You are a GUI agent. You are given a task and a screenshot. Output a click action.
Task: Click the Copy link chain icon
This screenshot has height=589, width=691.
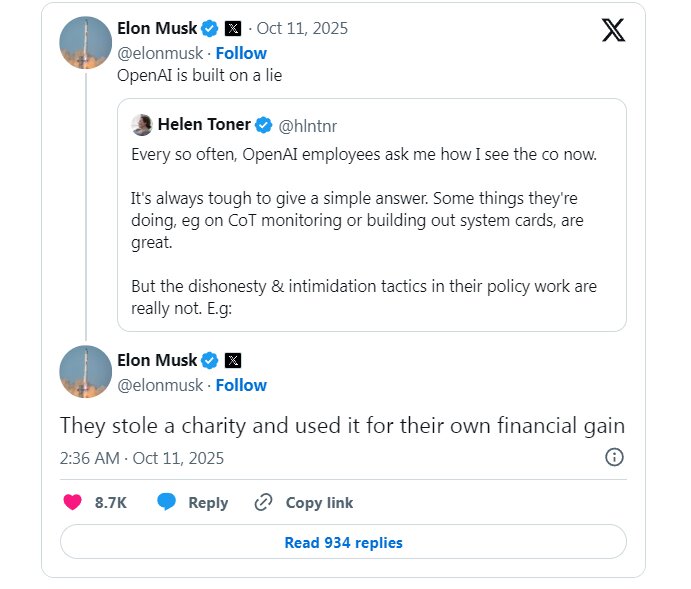pos(264,502)
